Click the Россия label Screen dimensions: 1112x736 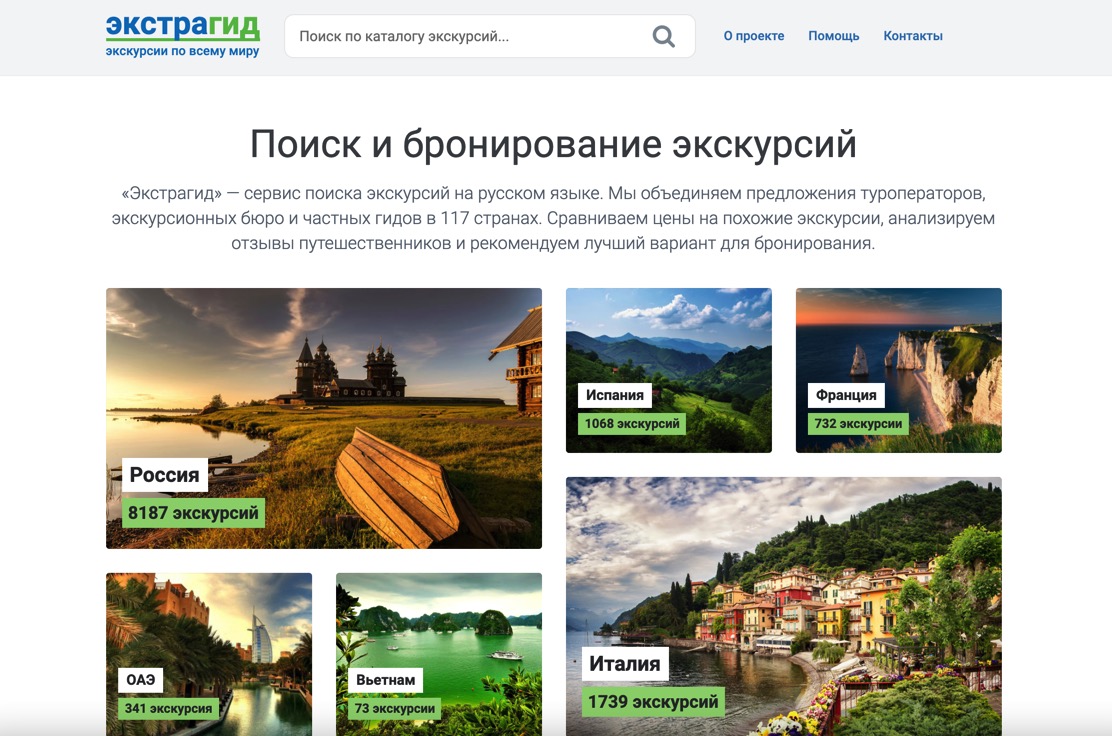165,474
